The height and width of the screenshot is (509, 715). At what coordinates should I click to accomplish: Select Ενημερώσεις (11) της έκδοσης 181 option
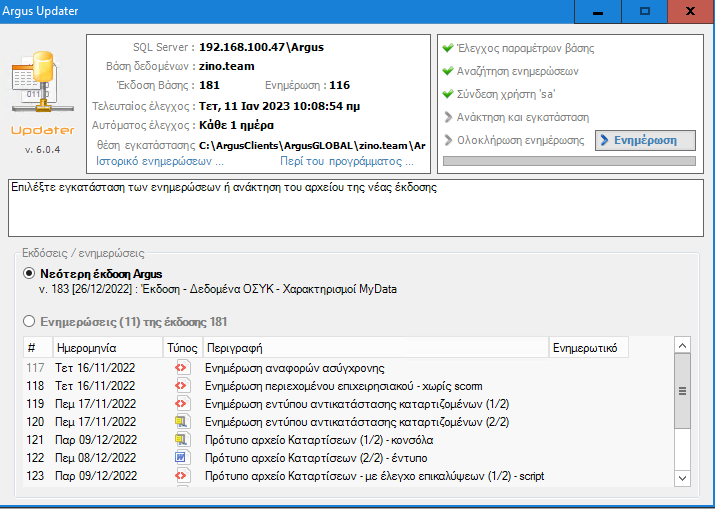pos(30,321)
